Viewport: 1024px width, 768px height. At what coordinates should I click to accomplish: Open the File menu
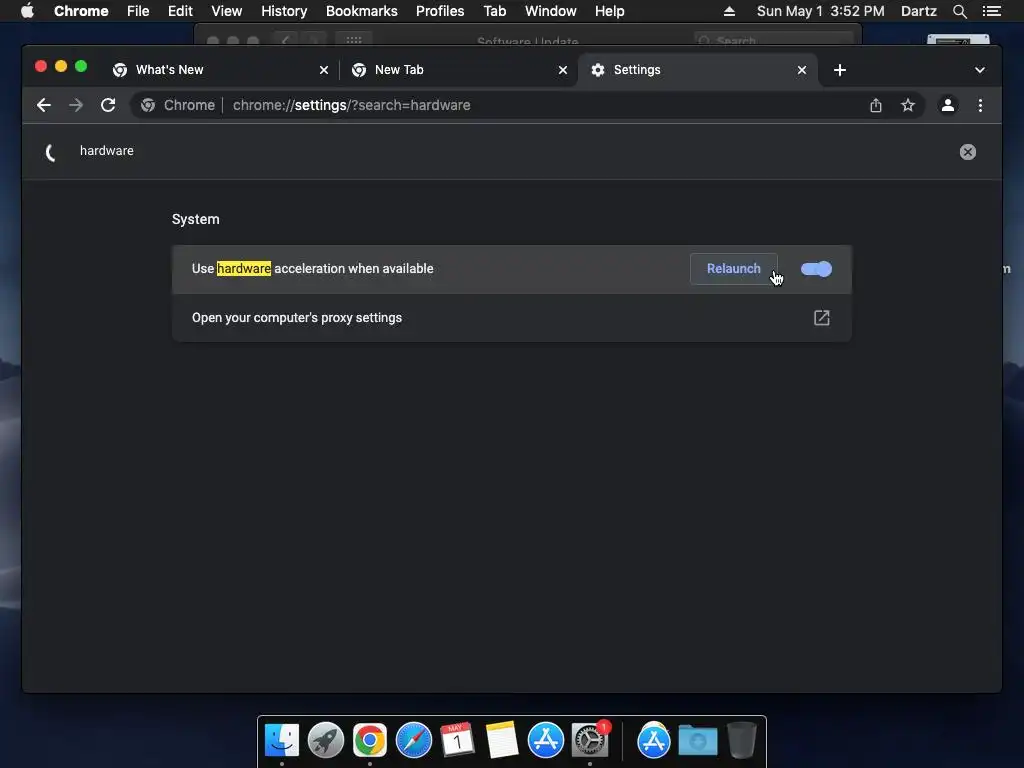[x=138, y=11]
